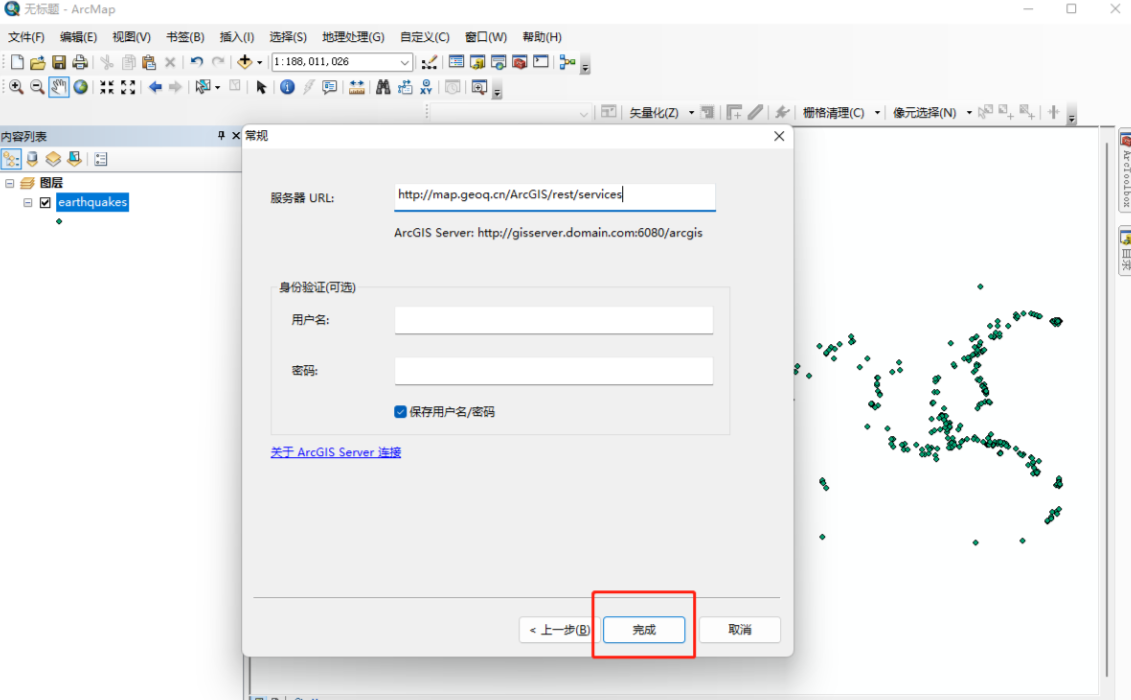Click the 完成 button
This screenshot has height=700, width=1131.
coord(643,629)
